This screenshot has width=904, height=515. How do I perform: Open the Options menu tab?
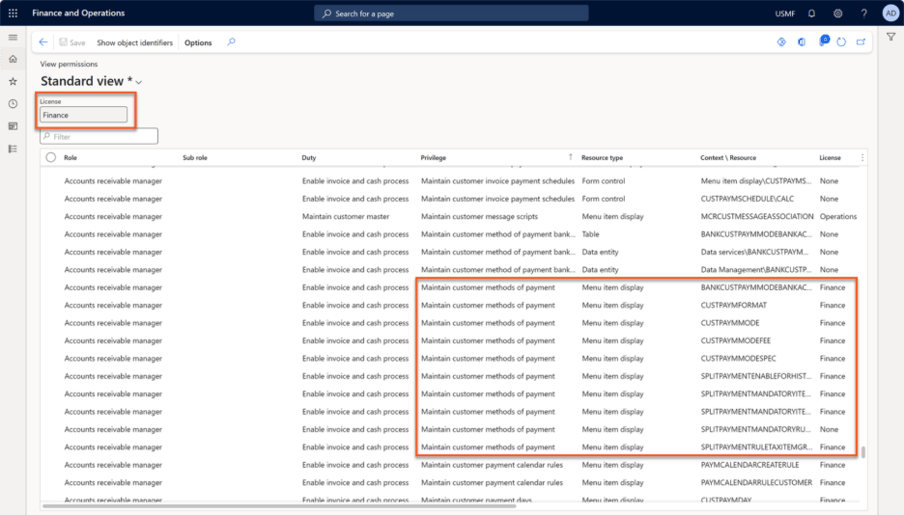(x=198, y=43)
